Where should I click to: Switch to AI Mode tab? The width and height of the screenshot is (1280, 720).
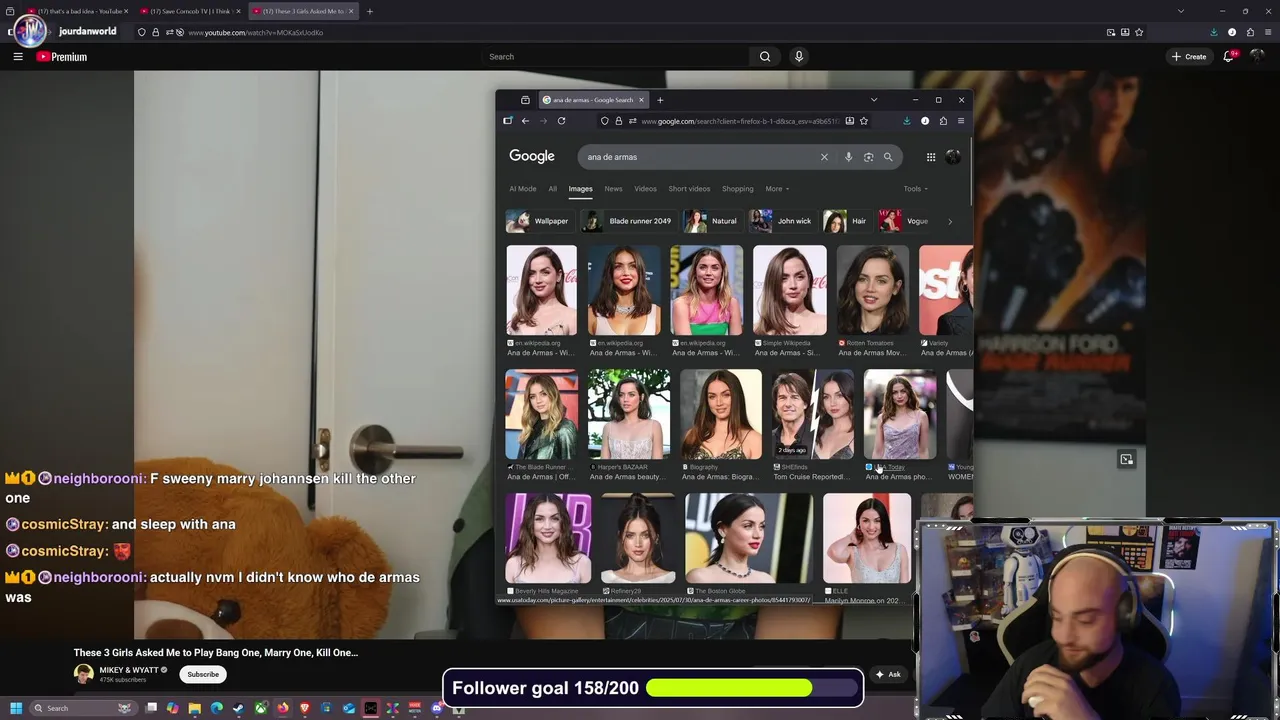pos(523,189)
